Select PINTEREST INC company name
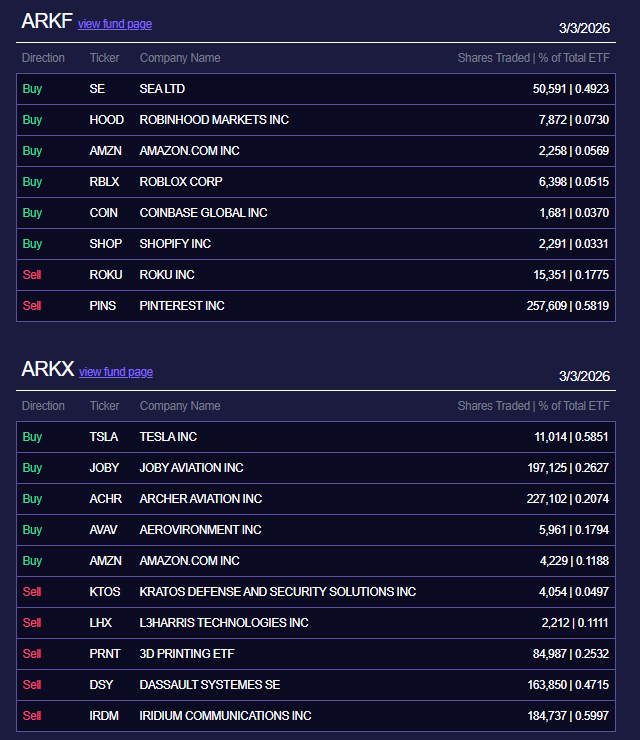This screenshot has height=740, width=640. [x=182, y=306]
